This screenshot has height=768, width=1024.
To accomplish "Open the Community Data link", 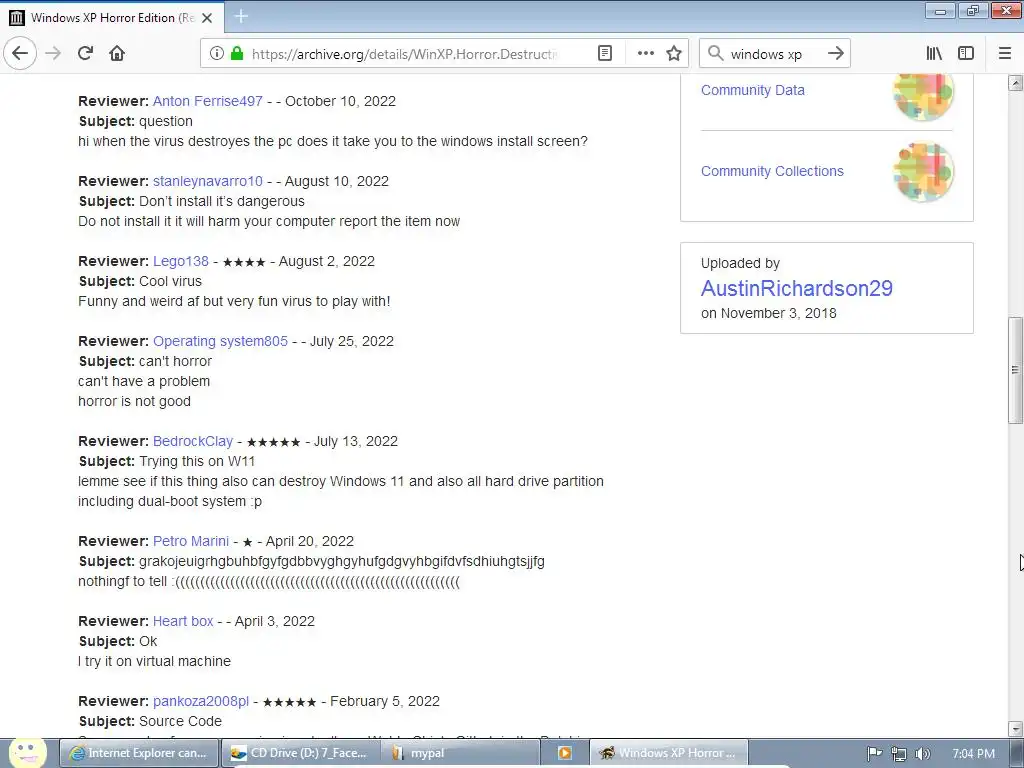I will 752,90.
